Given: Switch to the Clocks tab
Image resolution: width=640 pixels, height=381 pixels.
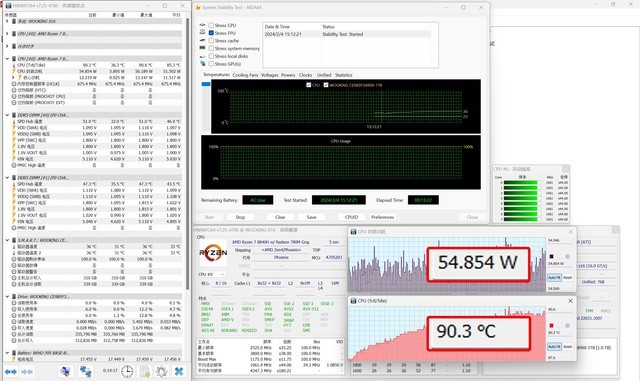Looking at the screenshot, I should [x=305, y=75].
